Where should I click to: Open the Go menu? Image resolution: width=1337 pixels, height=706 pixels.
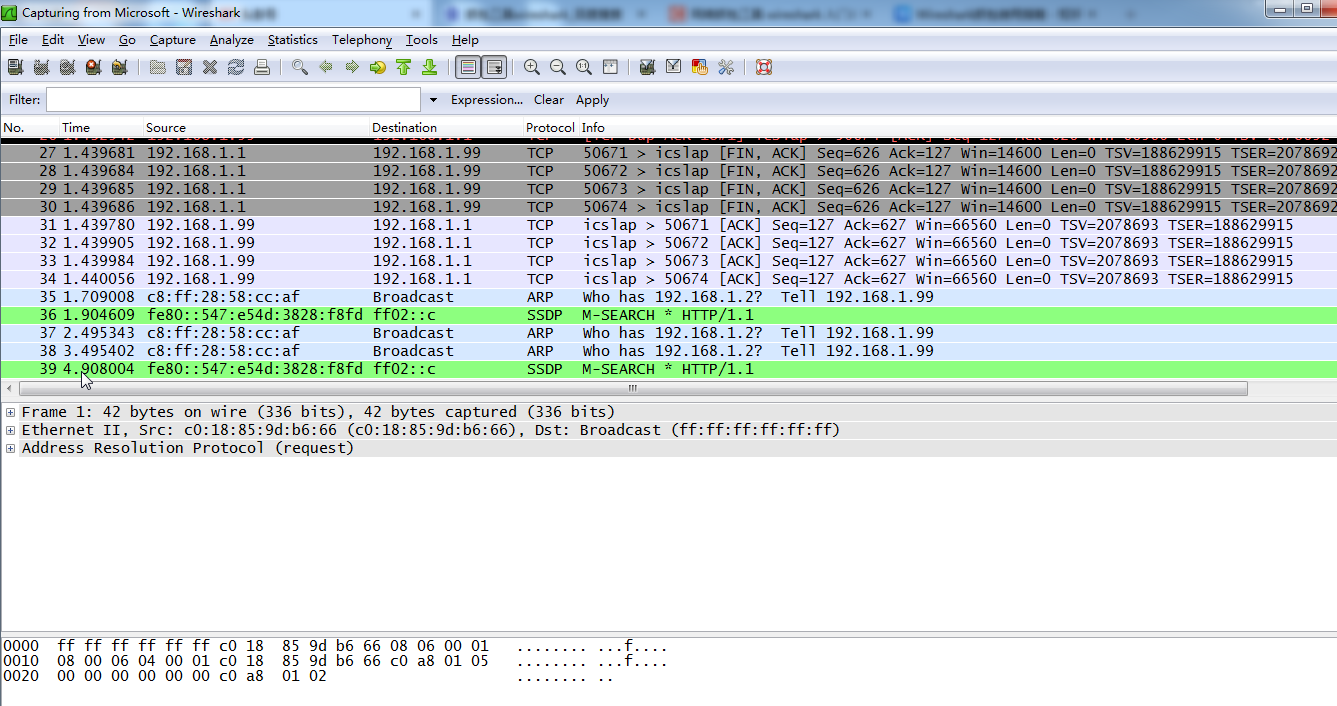coord(127,40)
